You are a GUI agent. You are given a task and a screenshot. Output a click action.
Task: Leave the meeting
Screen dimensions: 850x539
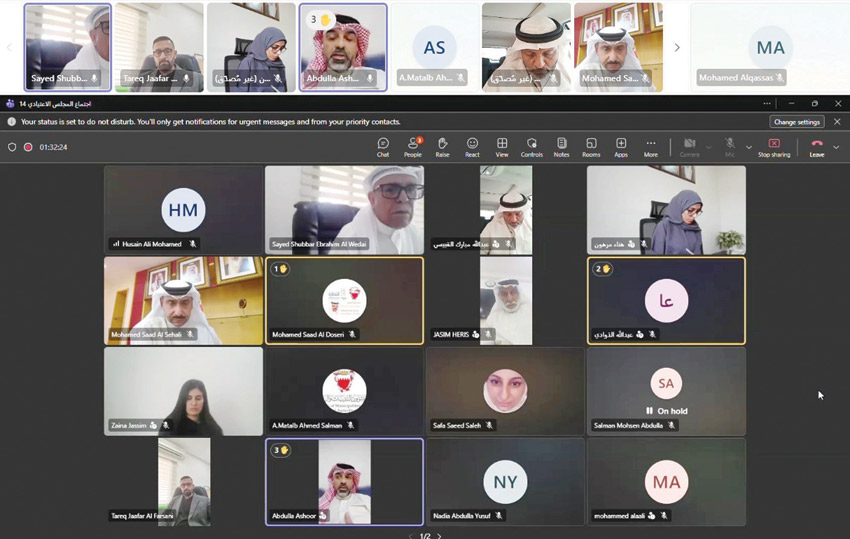816,147
